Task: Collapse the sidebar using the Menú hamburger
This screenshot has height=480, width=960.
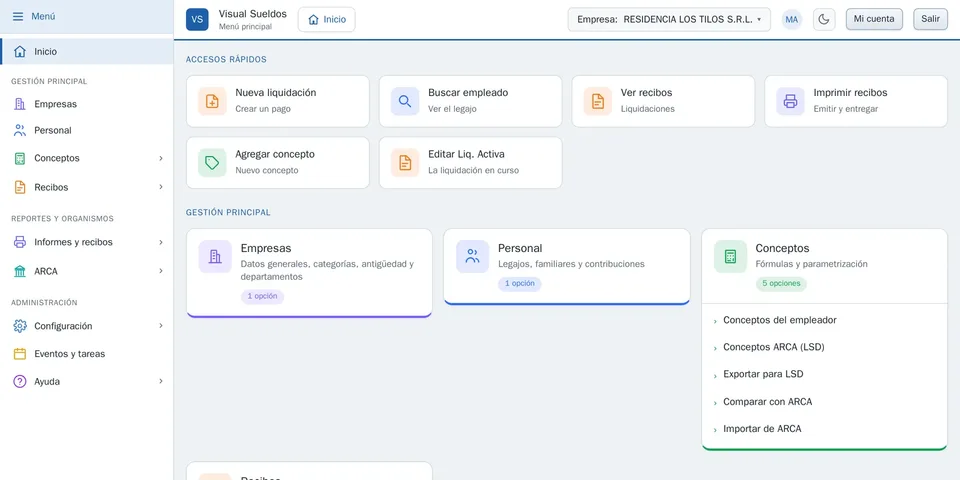Action: [x=18, y=17]
